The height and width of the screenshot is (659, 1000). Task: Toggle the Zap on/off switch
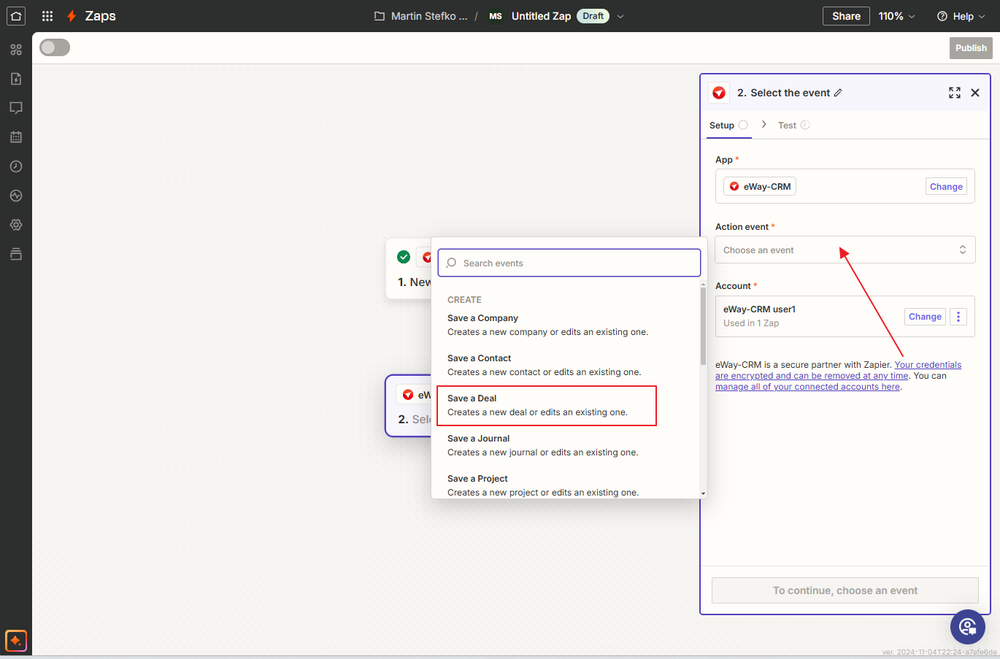(x=55, y=48)
